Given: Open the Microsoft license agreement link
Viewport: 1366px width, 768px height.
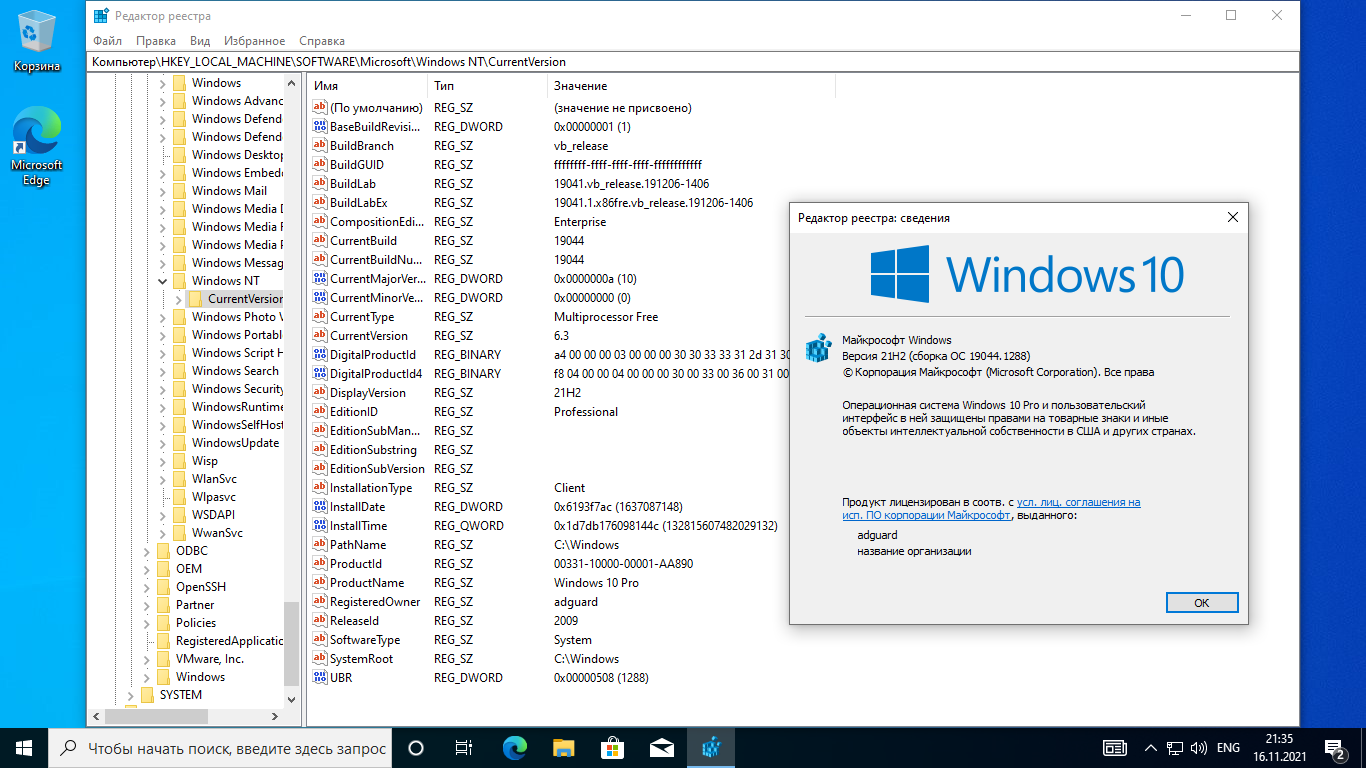Looking at the screenshot, I should tap(1078, 502).
